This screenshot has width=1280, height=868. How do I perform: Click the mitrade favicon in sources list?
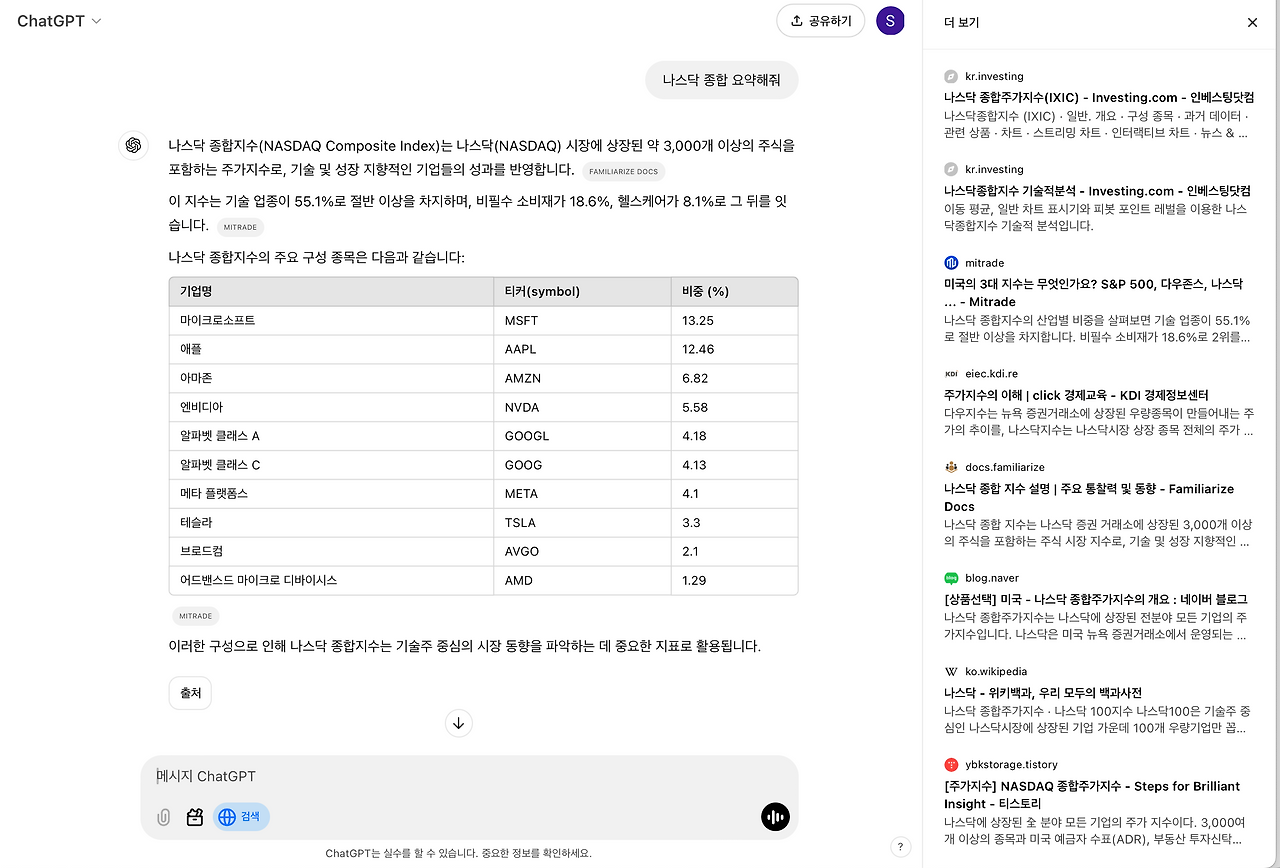tap(951, 263)
